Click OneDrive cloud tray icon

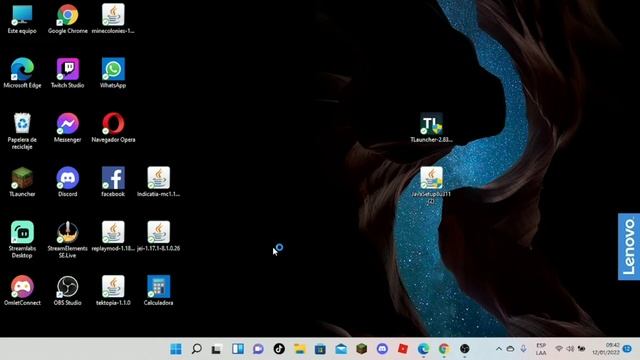(511, 349)
